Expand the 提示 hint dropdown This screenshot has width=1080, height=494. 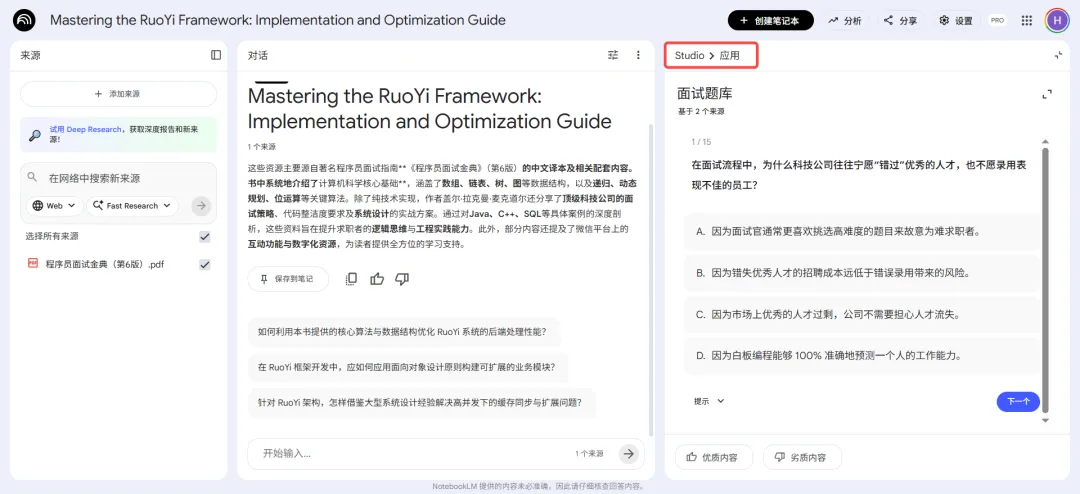click(709, 401)
